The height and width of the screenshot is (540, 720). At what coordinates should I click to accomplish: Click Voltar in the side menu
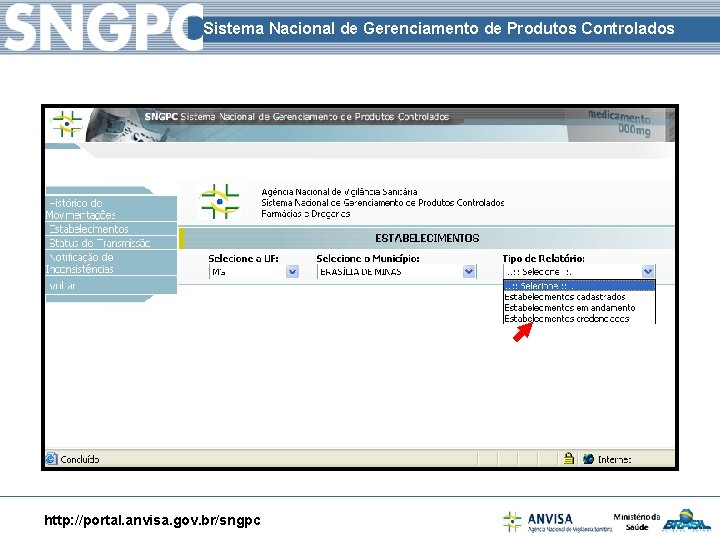pos(111,285)
